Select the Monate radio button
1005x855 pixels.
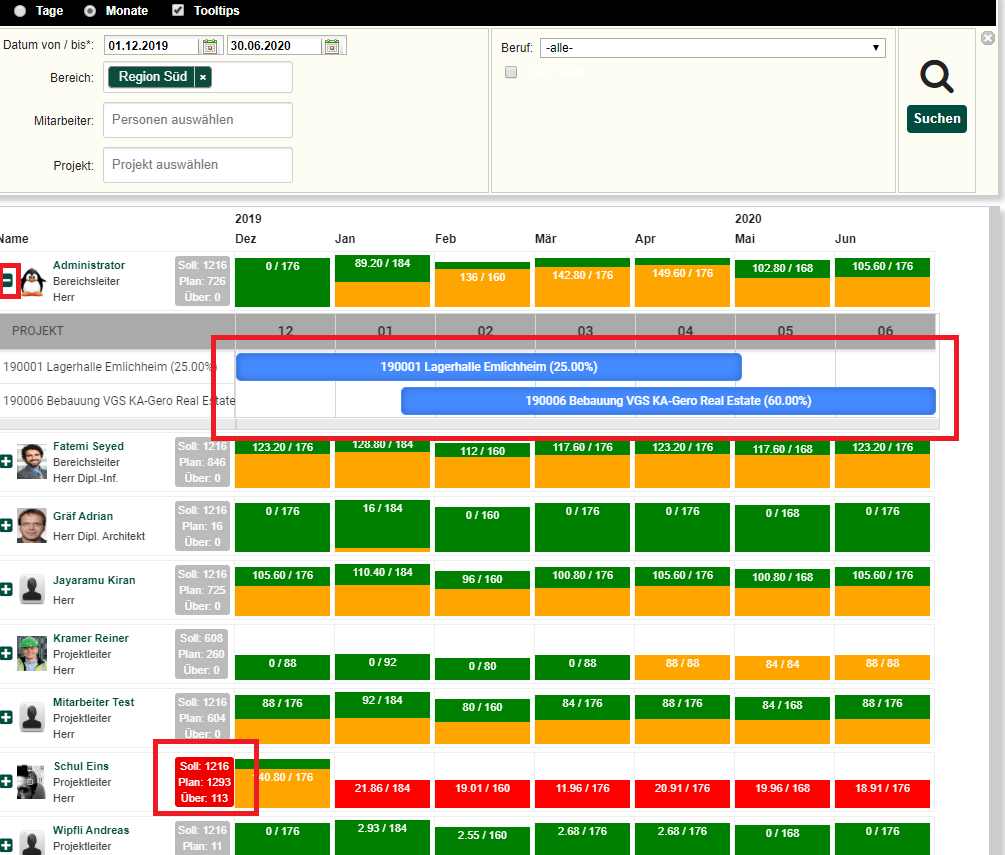[x=90, y=11]
